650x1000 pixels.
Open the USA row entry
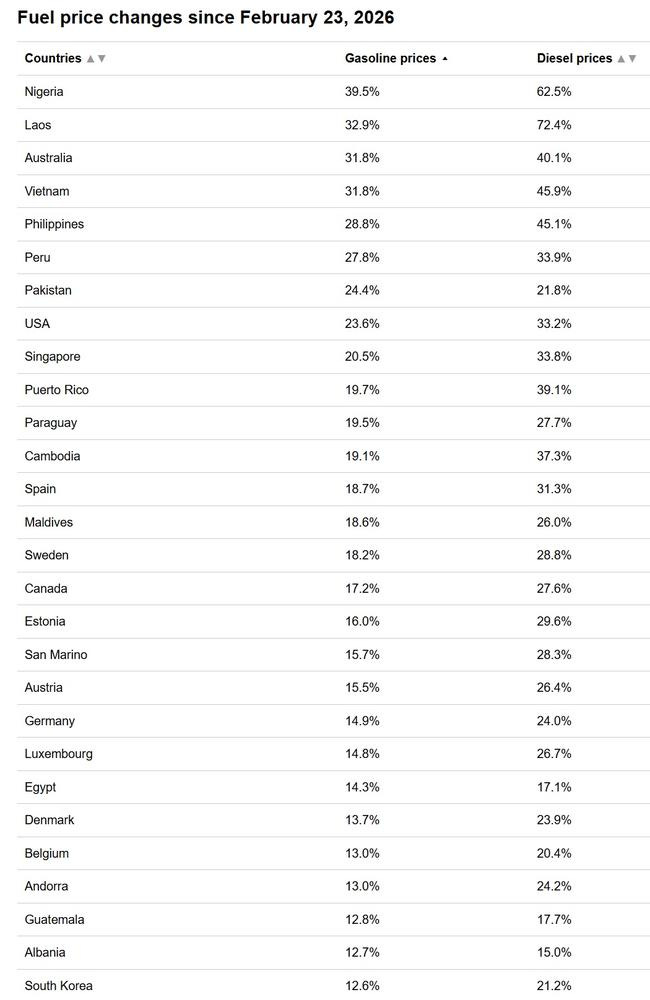coord(38,323)
